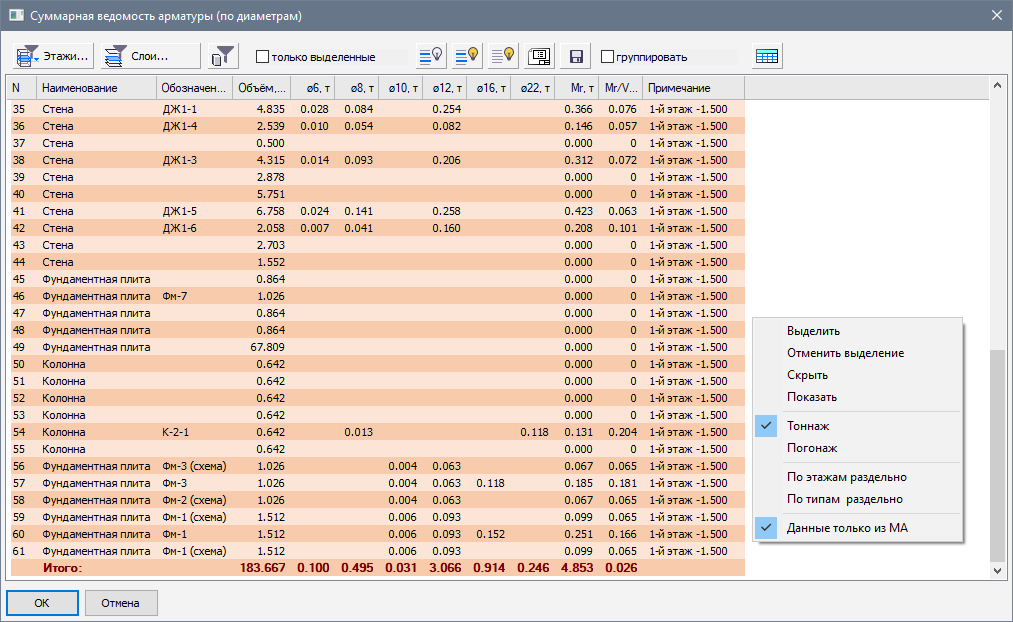
Task: Click 'Выделить' in the context menu
Action: point(813,331)
